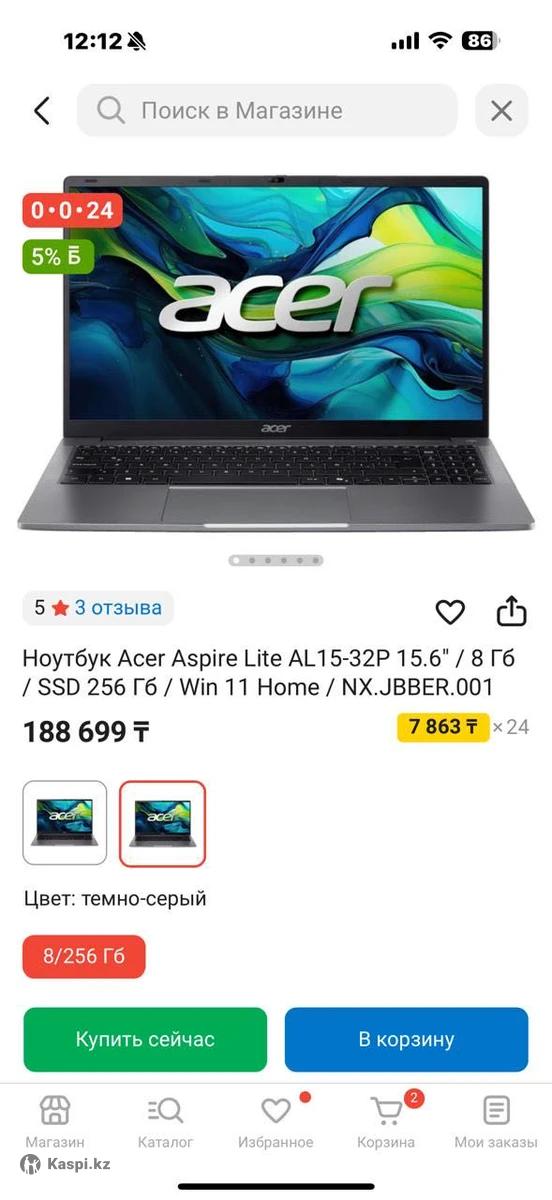Add laptop to favorites with heart icon
The height and width of the screenshot is (1200, 552).
[451, 611]
